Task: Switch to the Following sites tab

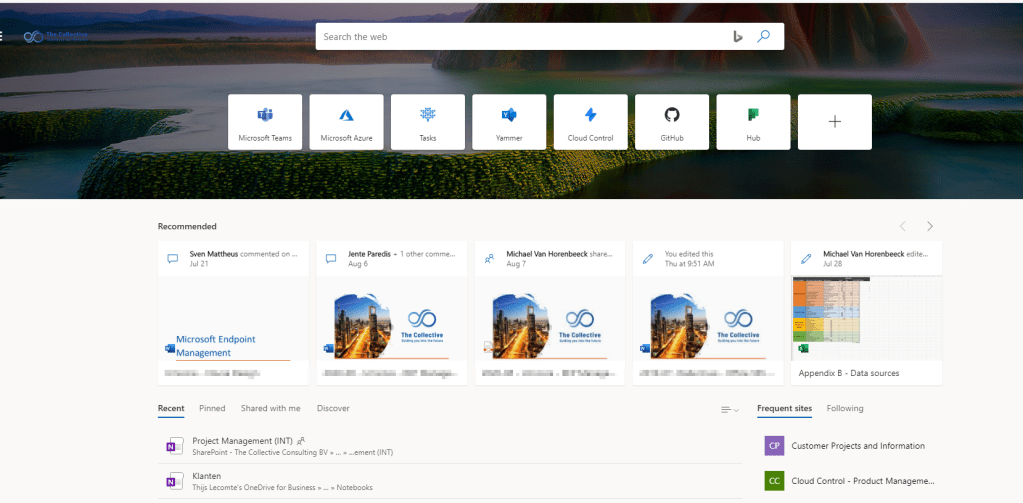Action: (845, 408)
